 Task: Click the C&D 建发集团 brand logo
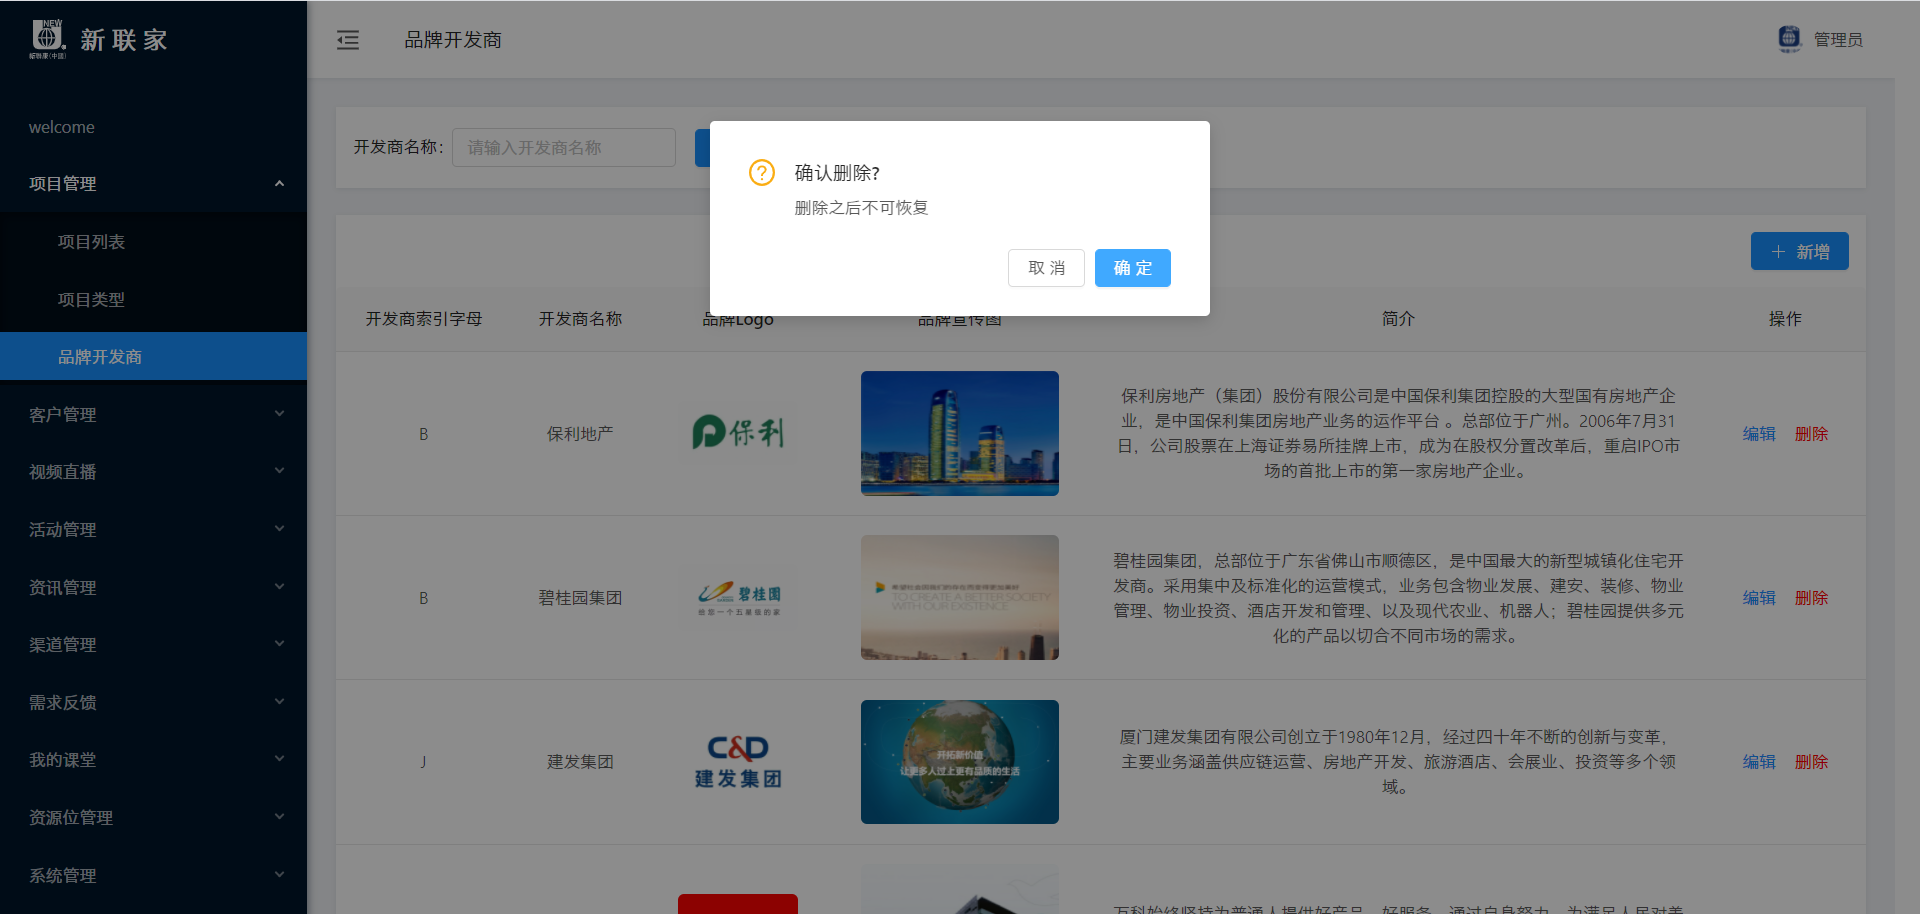point(738,762)
